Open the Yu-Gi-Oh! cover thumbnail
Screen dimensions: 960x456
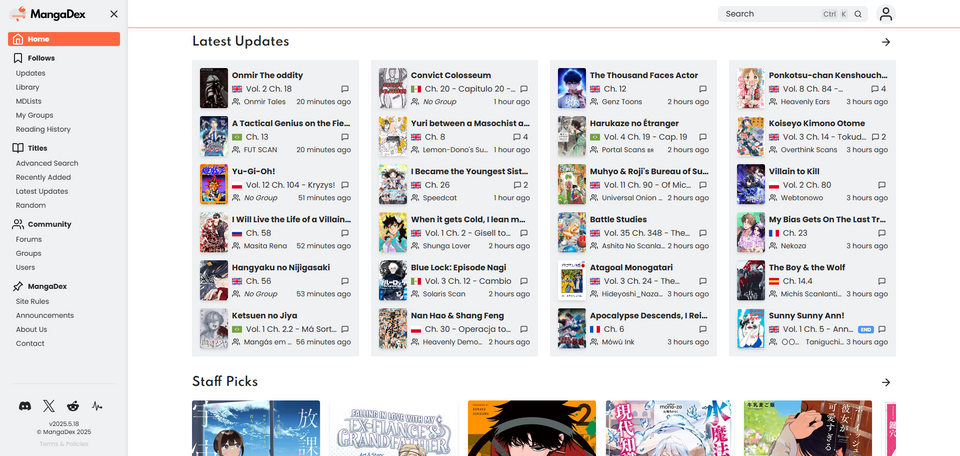pos(214,184)
